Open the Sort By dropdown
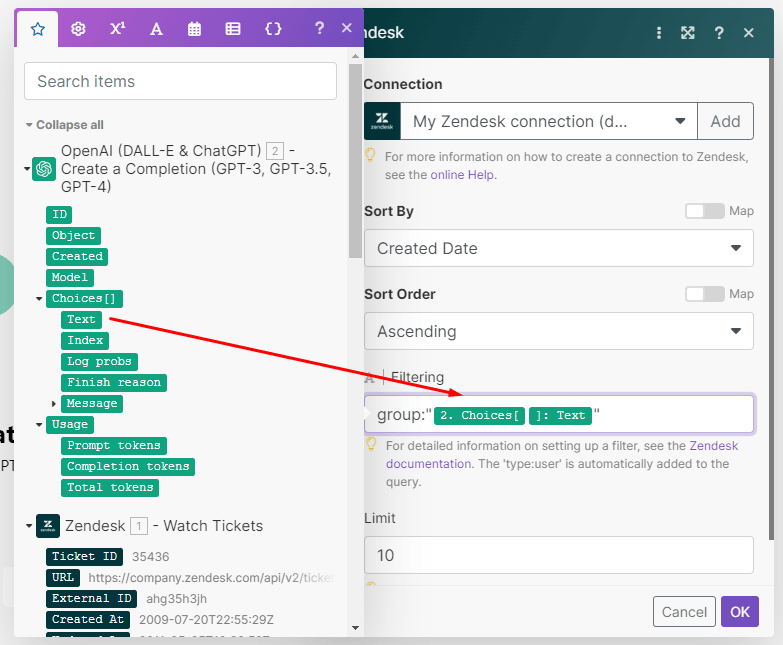Image resolution: width=783 pixels, height=645 pixels. click(558, 248)
